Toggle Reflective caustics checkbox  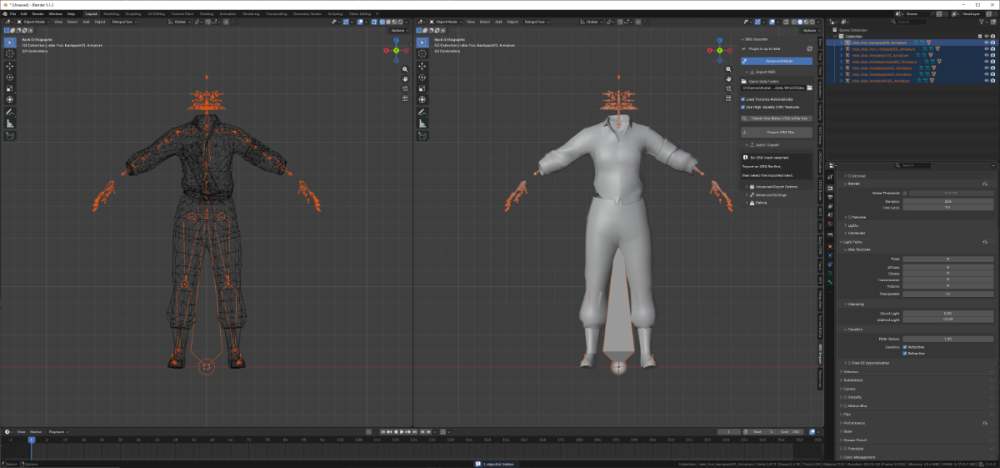point(904,347)
